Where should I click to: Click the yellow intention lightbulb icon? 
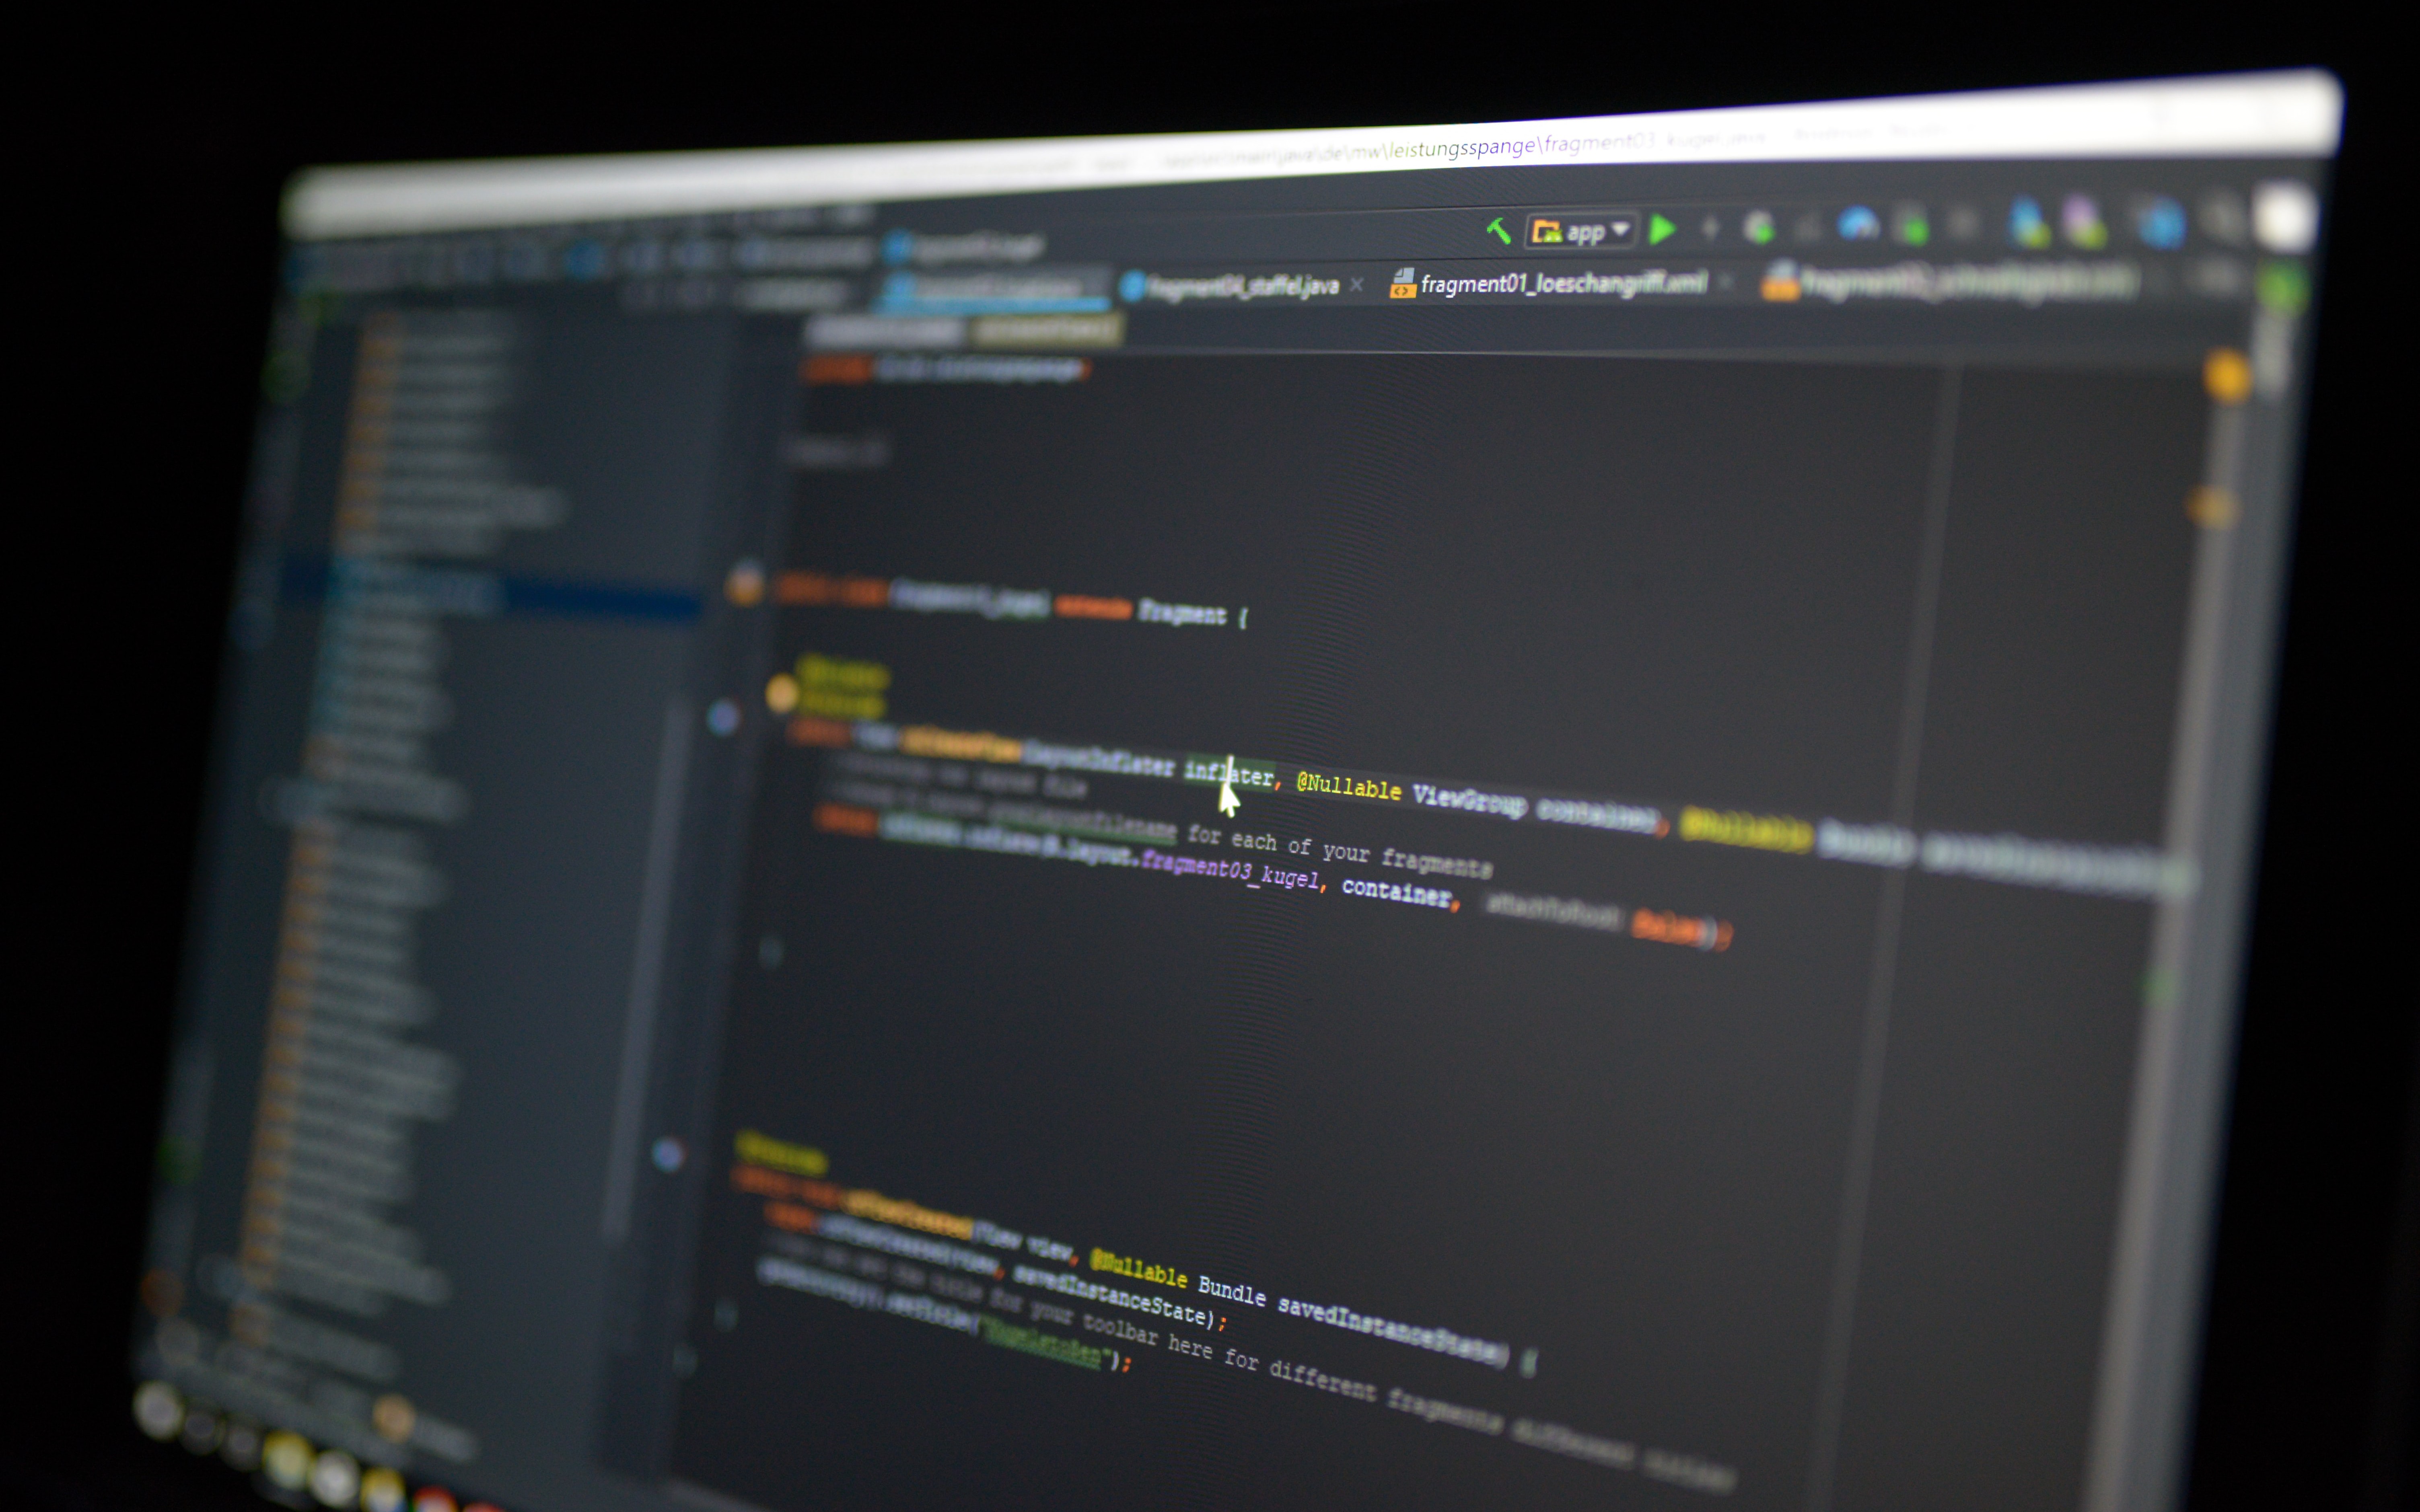781,692
